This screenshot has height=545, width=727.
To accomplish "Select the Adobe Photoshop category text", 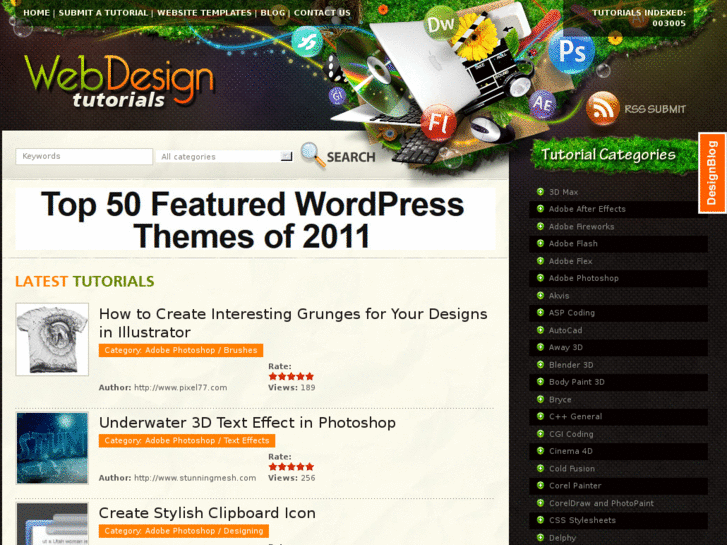I will point(583,278).
